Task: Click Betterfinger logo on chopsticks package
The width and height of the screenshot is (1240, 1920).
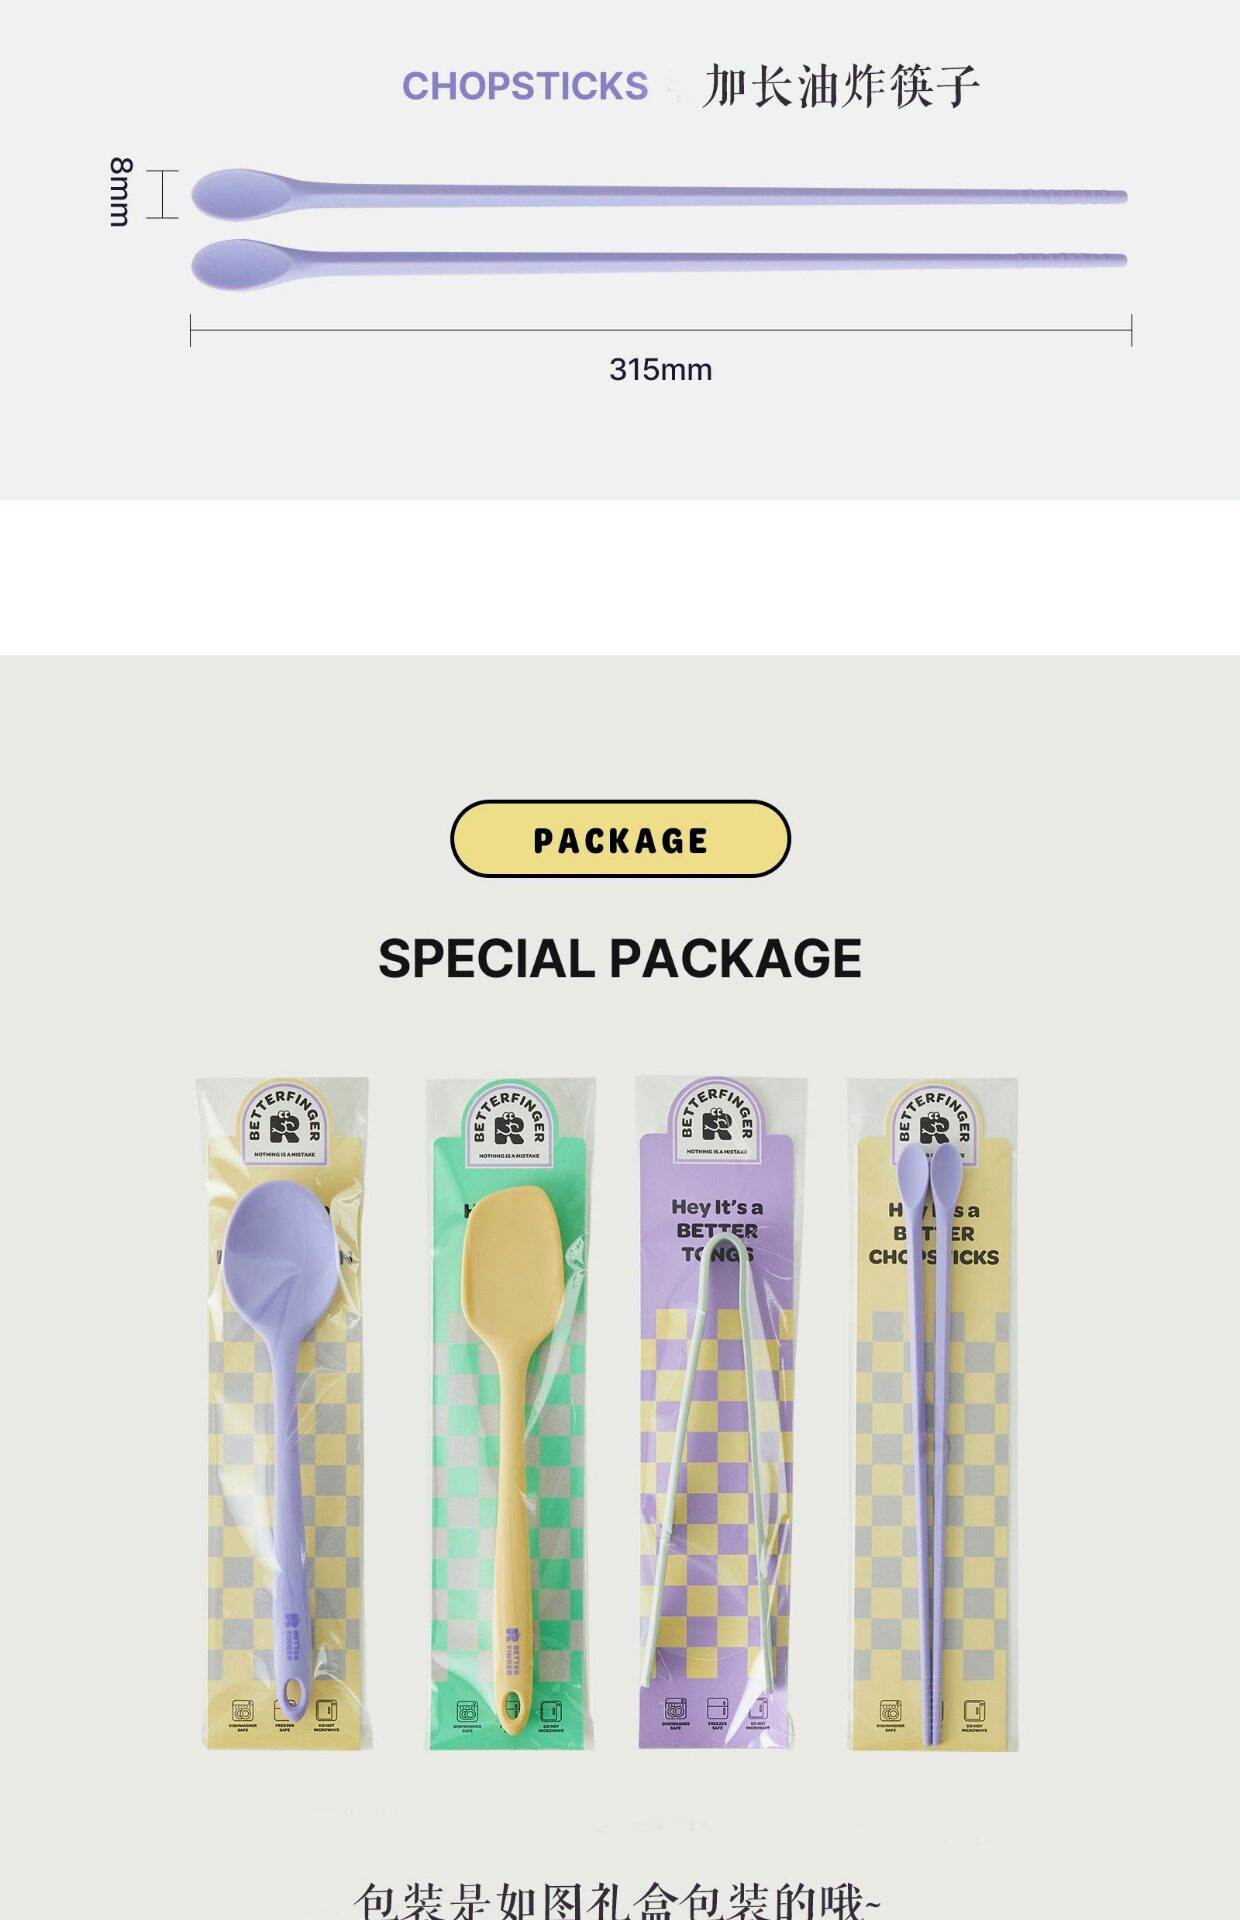Action: [x=934, y=1120]
